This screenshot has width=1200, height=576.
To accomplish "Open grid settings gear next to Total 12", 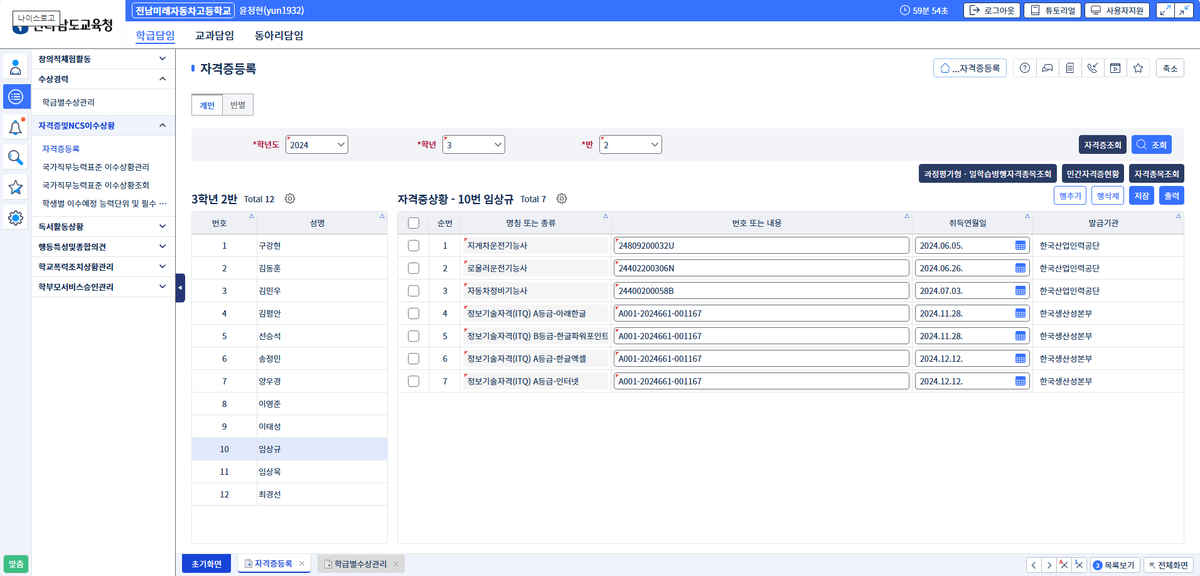I will coord(290,199).
